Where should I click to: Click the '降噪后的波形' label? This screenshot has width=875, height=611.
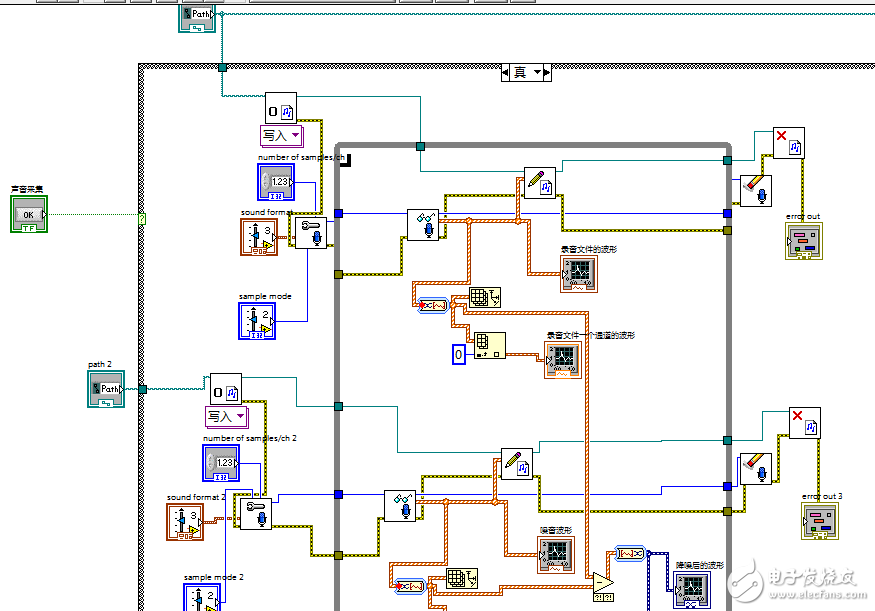(x=700, y=565)
